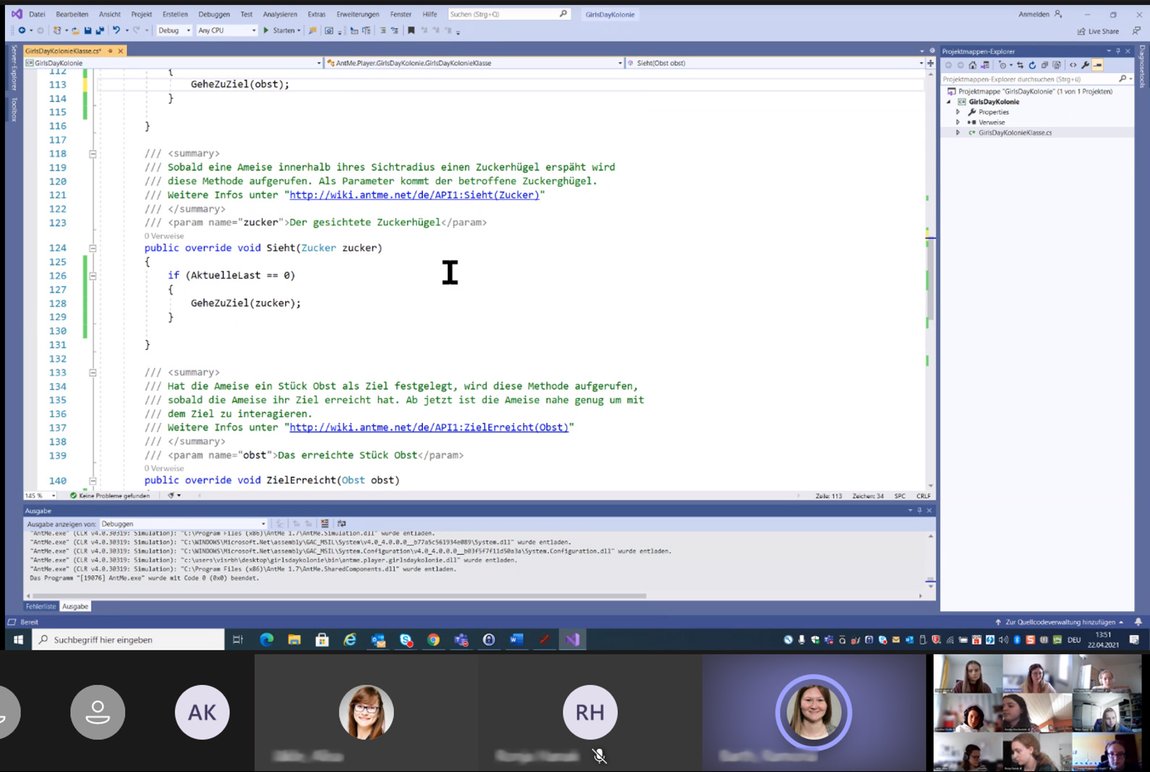1150x772 pixels.
Task: Click the pin icon on the GirlsDayKolonieKlasse.cs tab
Action: [111, 51]
